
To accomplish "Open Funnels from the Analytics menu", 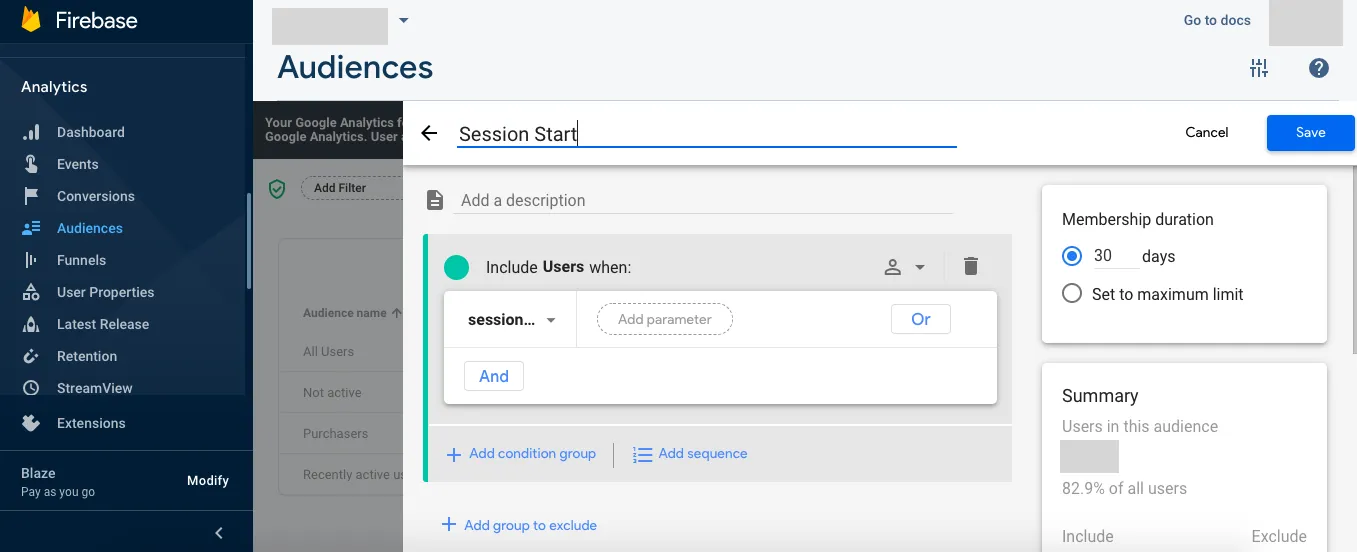I will pos(81,260).
